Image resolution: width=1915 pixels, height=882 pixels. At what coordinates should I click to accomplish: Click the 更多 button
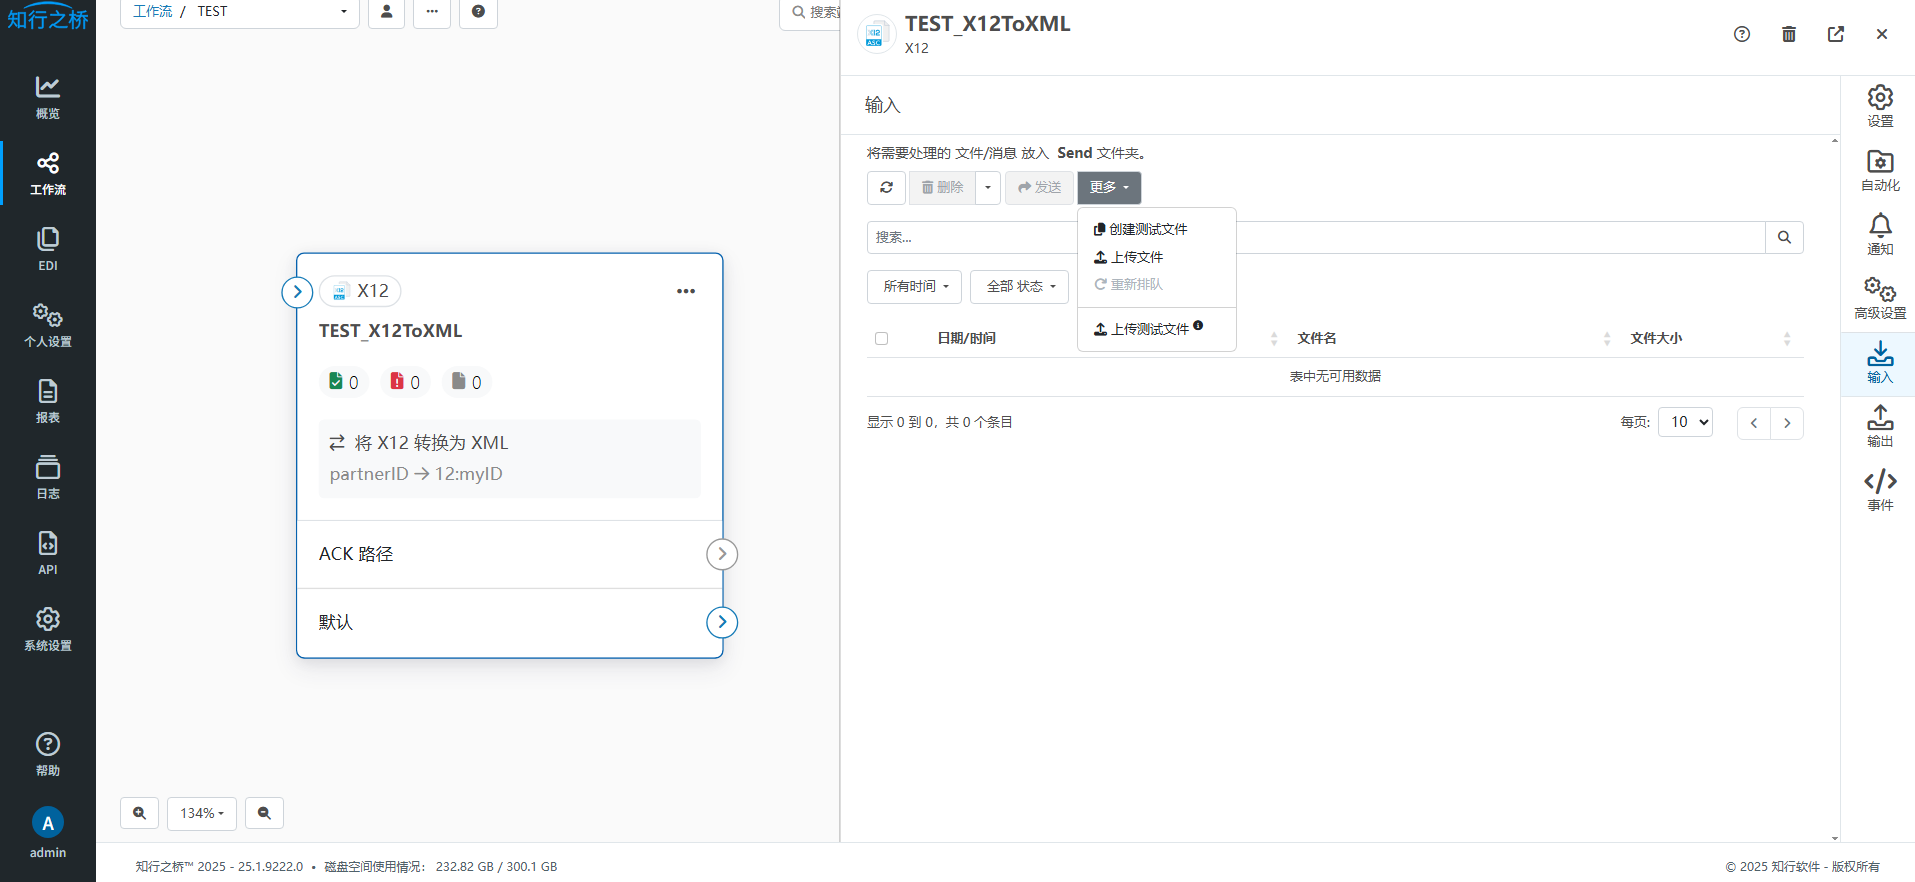tap(1108, 188)
